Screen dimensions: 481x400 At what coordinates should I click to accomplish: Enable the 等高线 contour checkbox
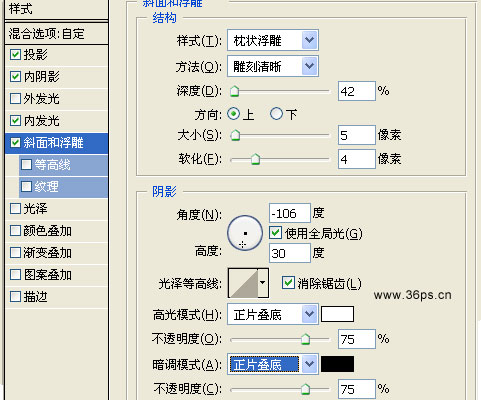pos(26,165)
